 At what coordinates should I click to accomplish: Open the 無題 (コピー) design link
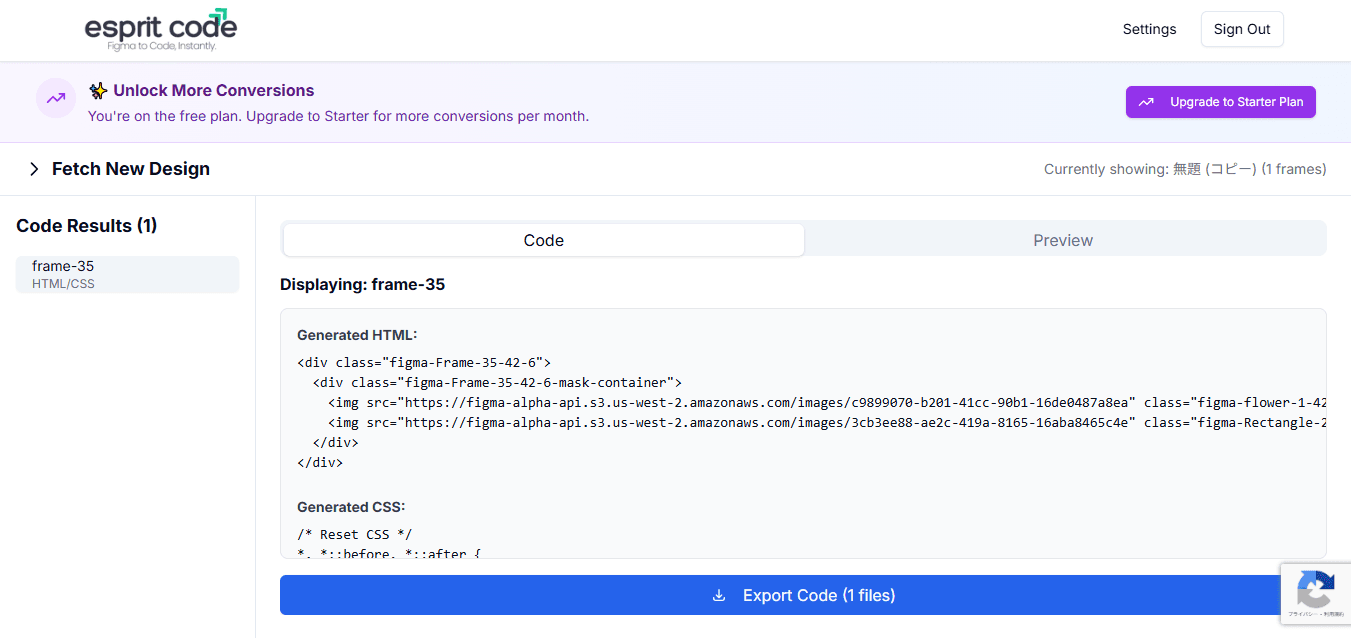click(1213, 169)
